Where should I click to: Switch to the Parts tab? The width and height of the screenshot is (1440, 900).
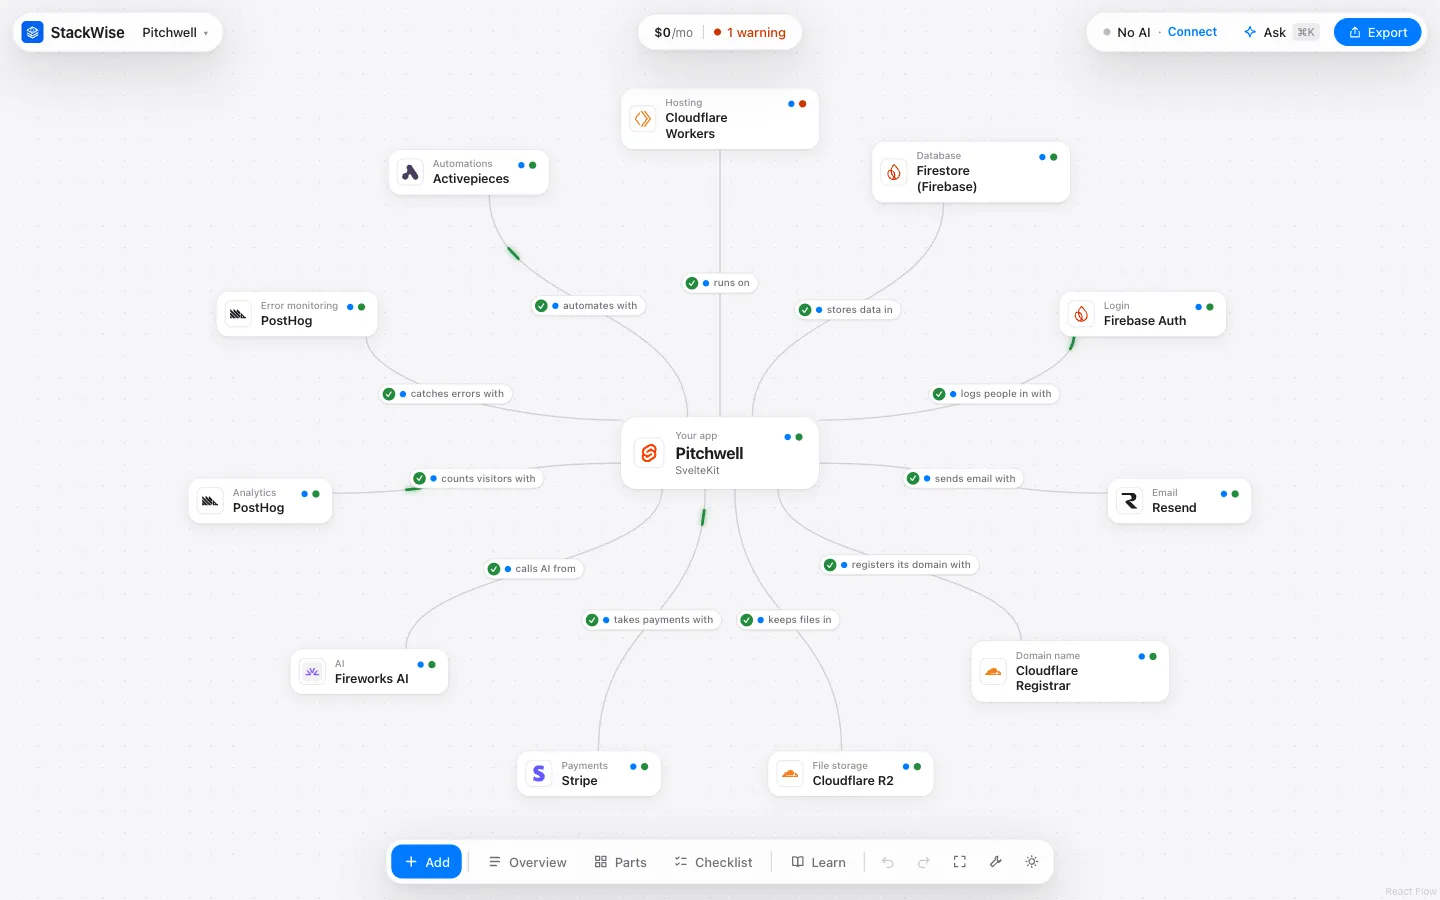point(620,862)
